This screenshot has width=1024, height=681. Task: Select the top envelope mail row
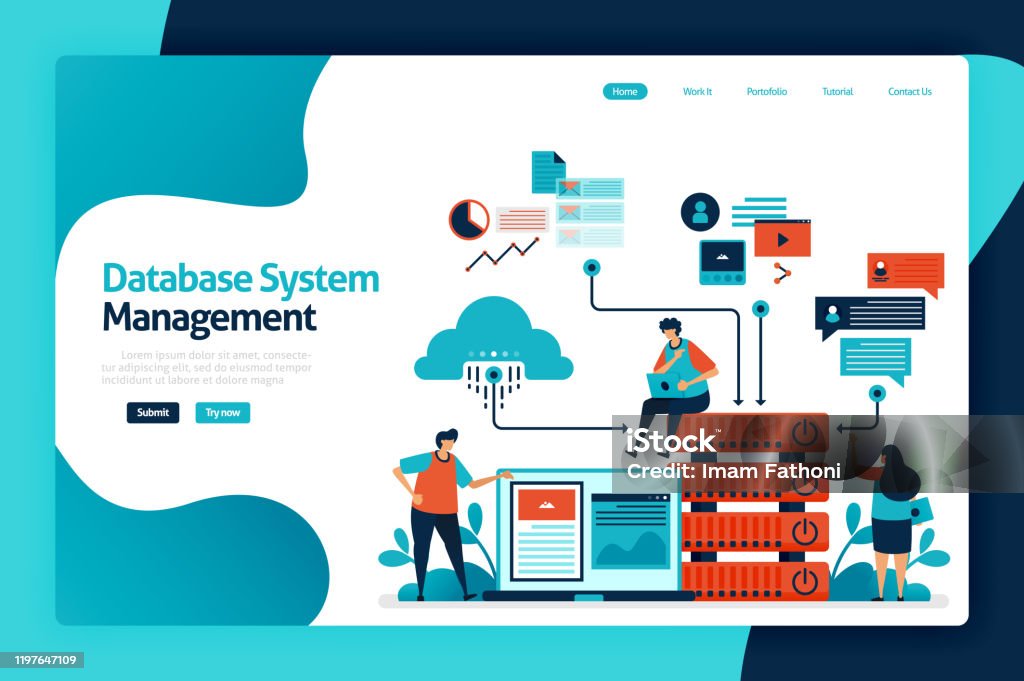coord(590,189)
